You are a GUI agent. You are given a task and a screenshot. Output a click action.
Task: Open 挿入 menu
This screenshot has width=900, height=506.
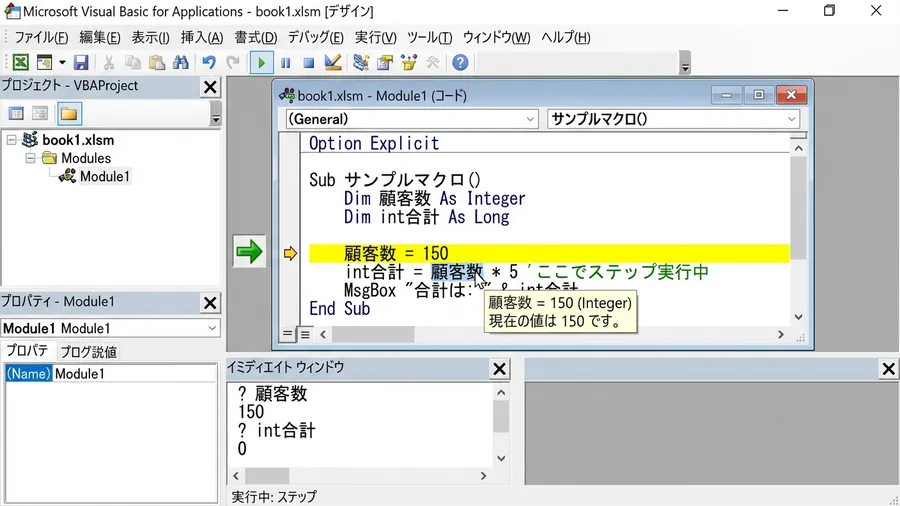tap(201, 37)
